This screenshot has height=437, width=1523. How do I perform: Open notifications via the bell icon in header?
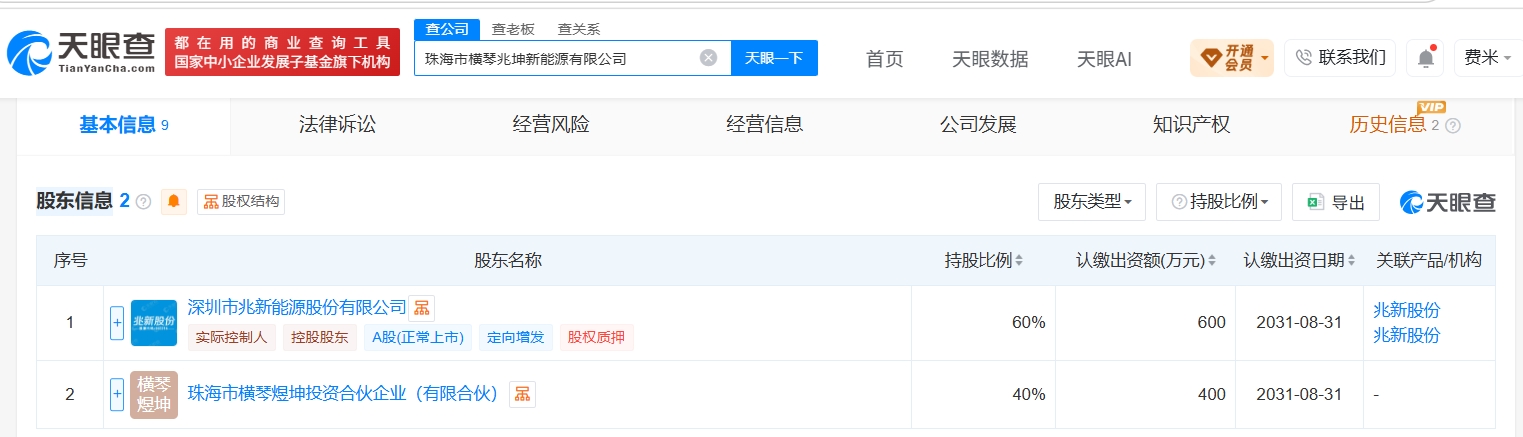pos(1425,58)
